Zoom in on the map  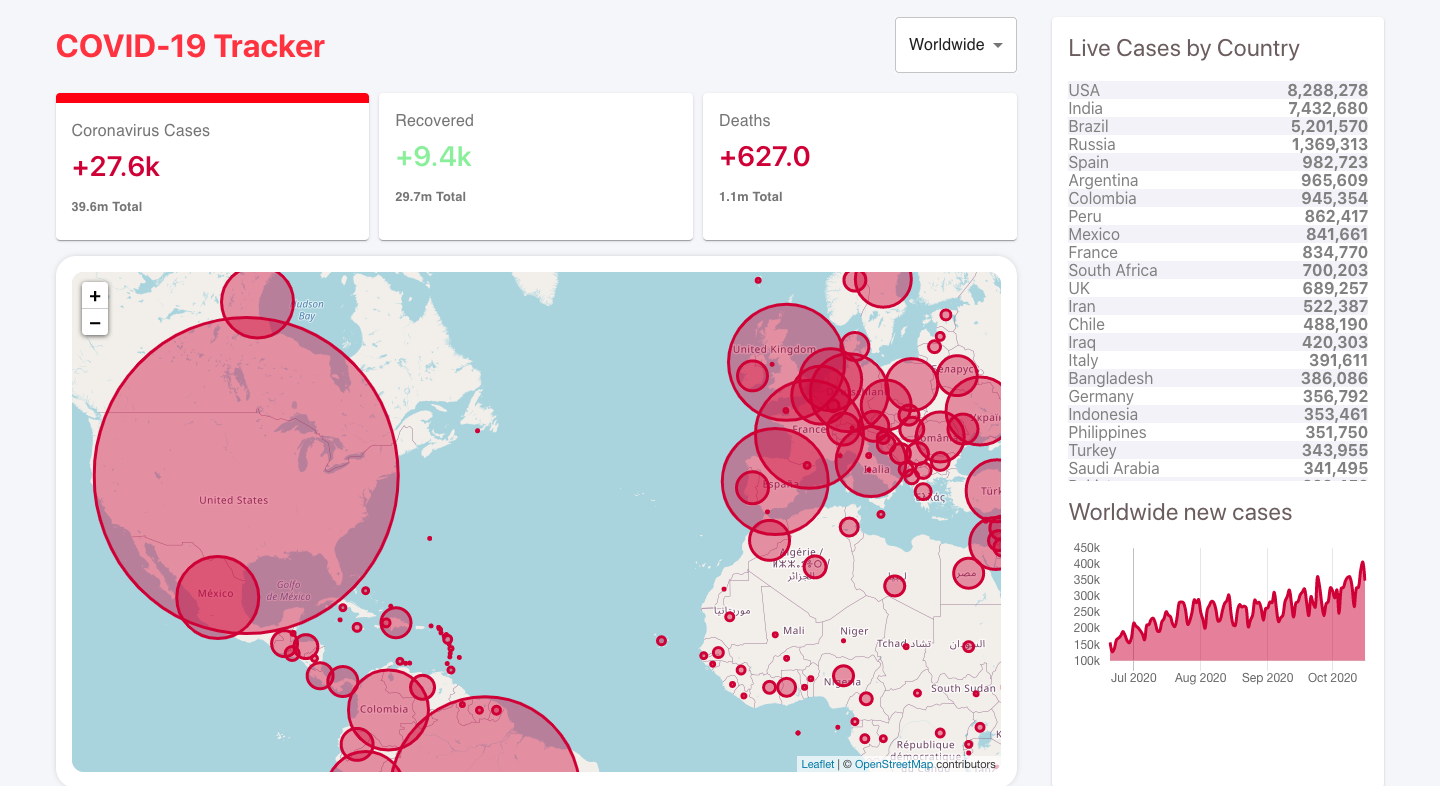pyautogui.click(x=95, y=296)
